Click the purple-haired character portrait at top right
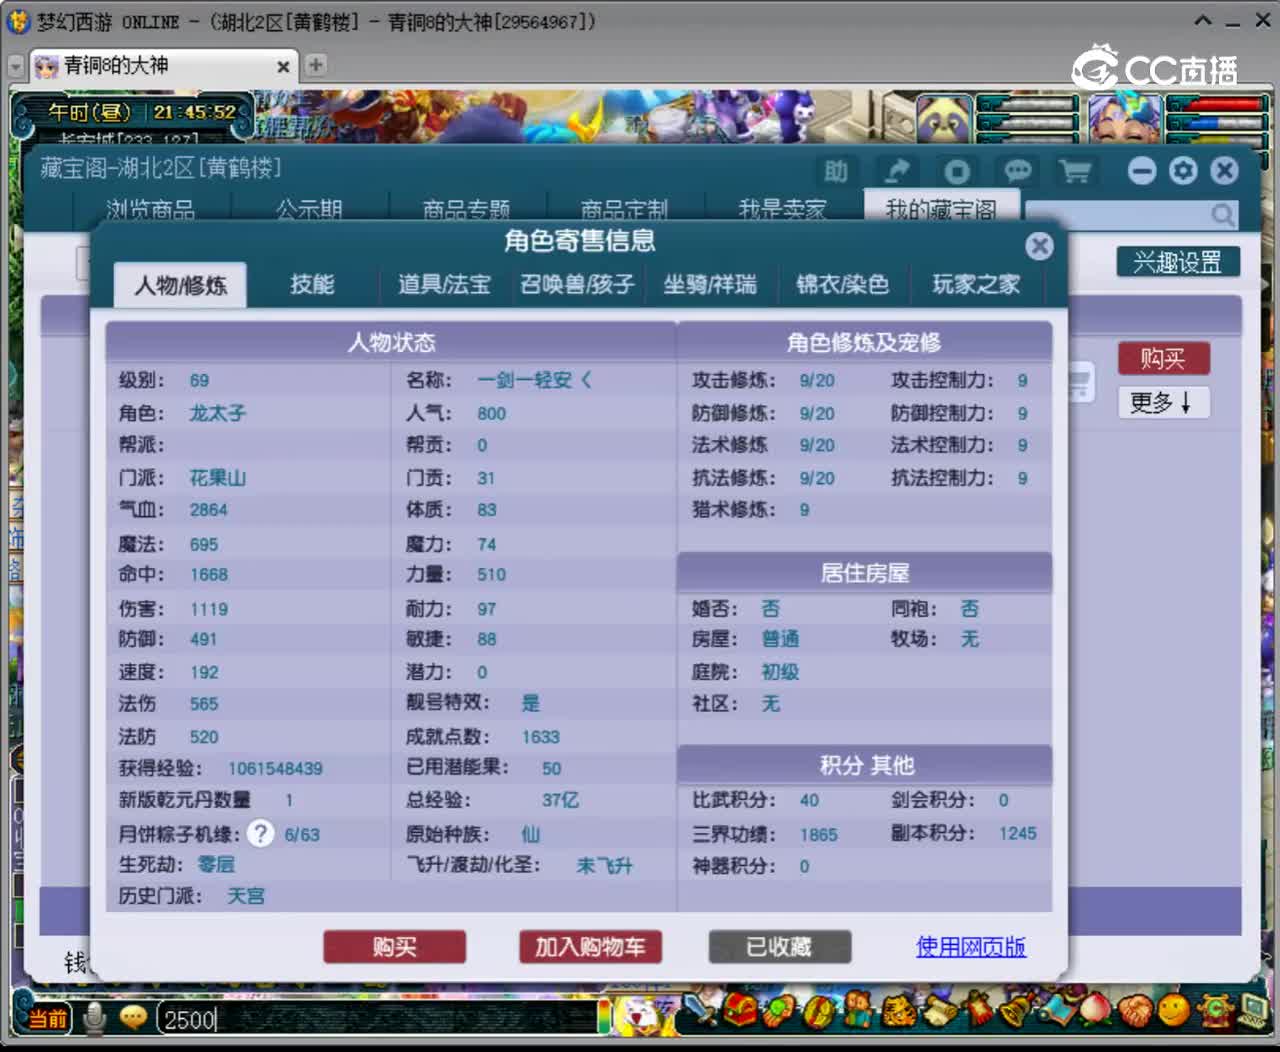The width and height of the screenshot is (1280, 1052). 1125,120
